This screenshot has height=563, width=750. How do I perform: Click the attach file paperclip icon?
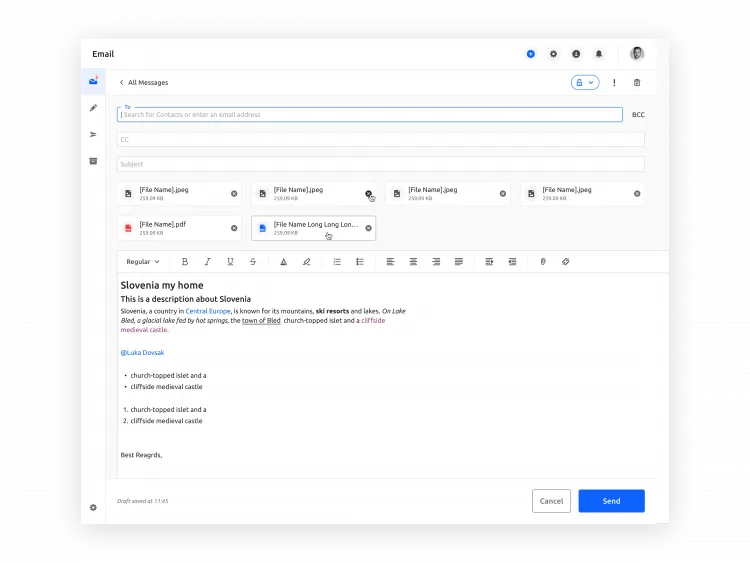tap(542, 262)
